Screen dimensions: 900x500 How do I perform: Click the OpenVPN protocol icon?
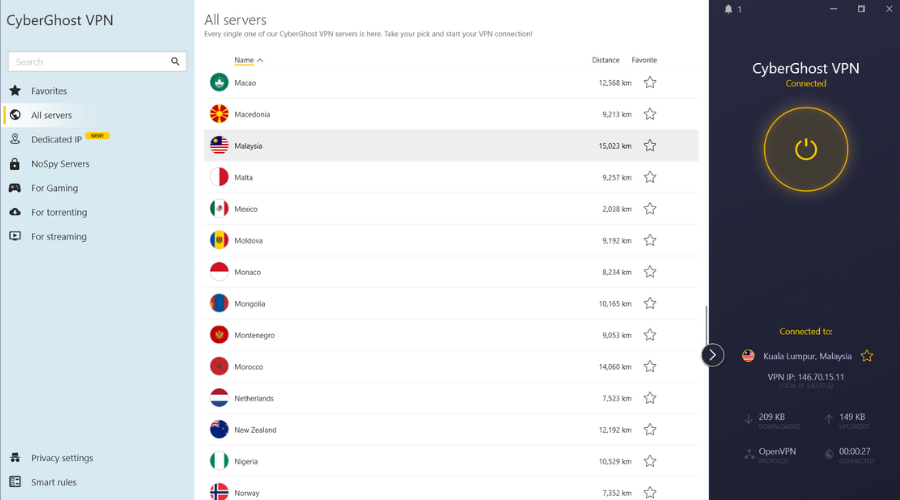[x=749, y=453]
